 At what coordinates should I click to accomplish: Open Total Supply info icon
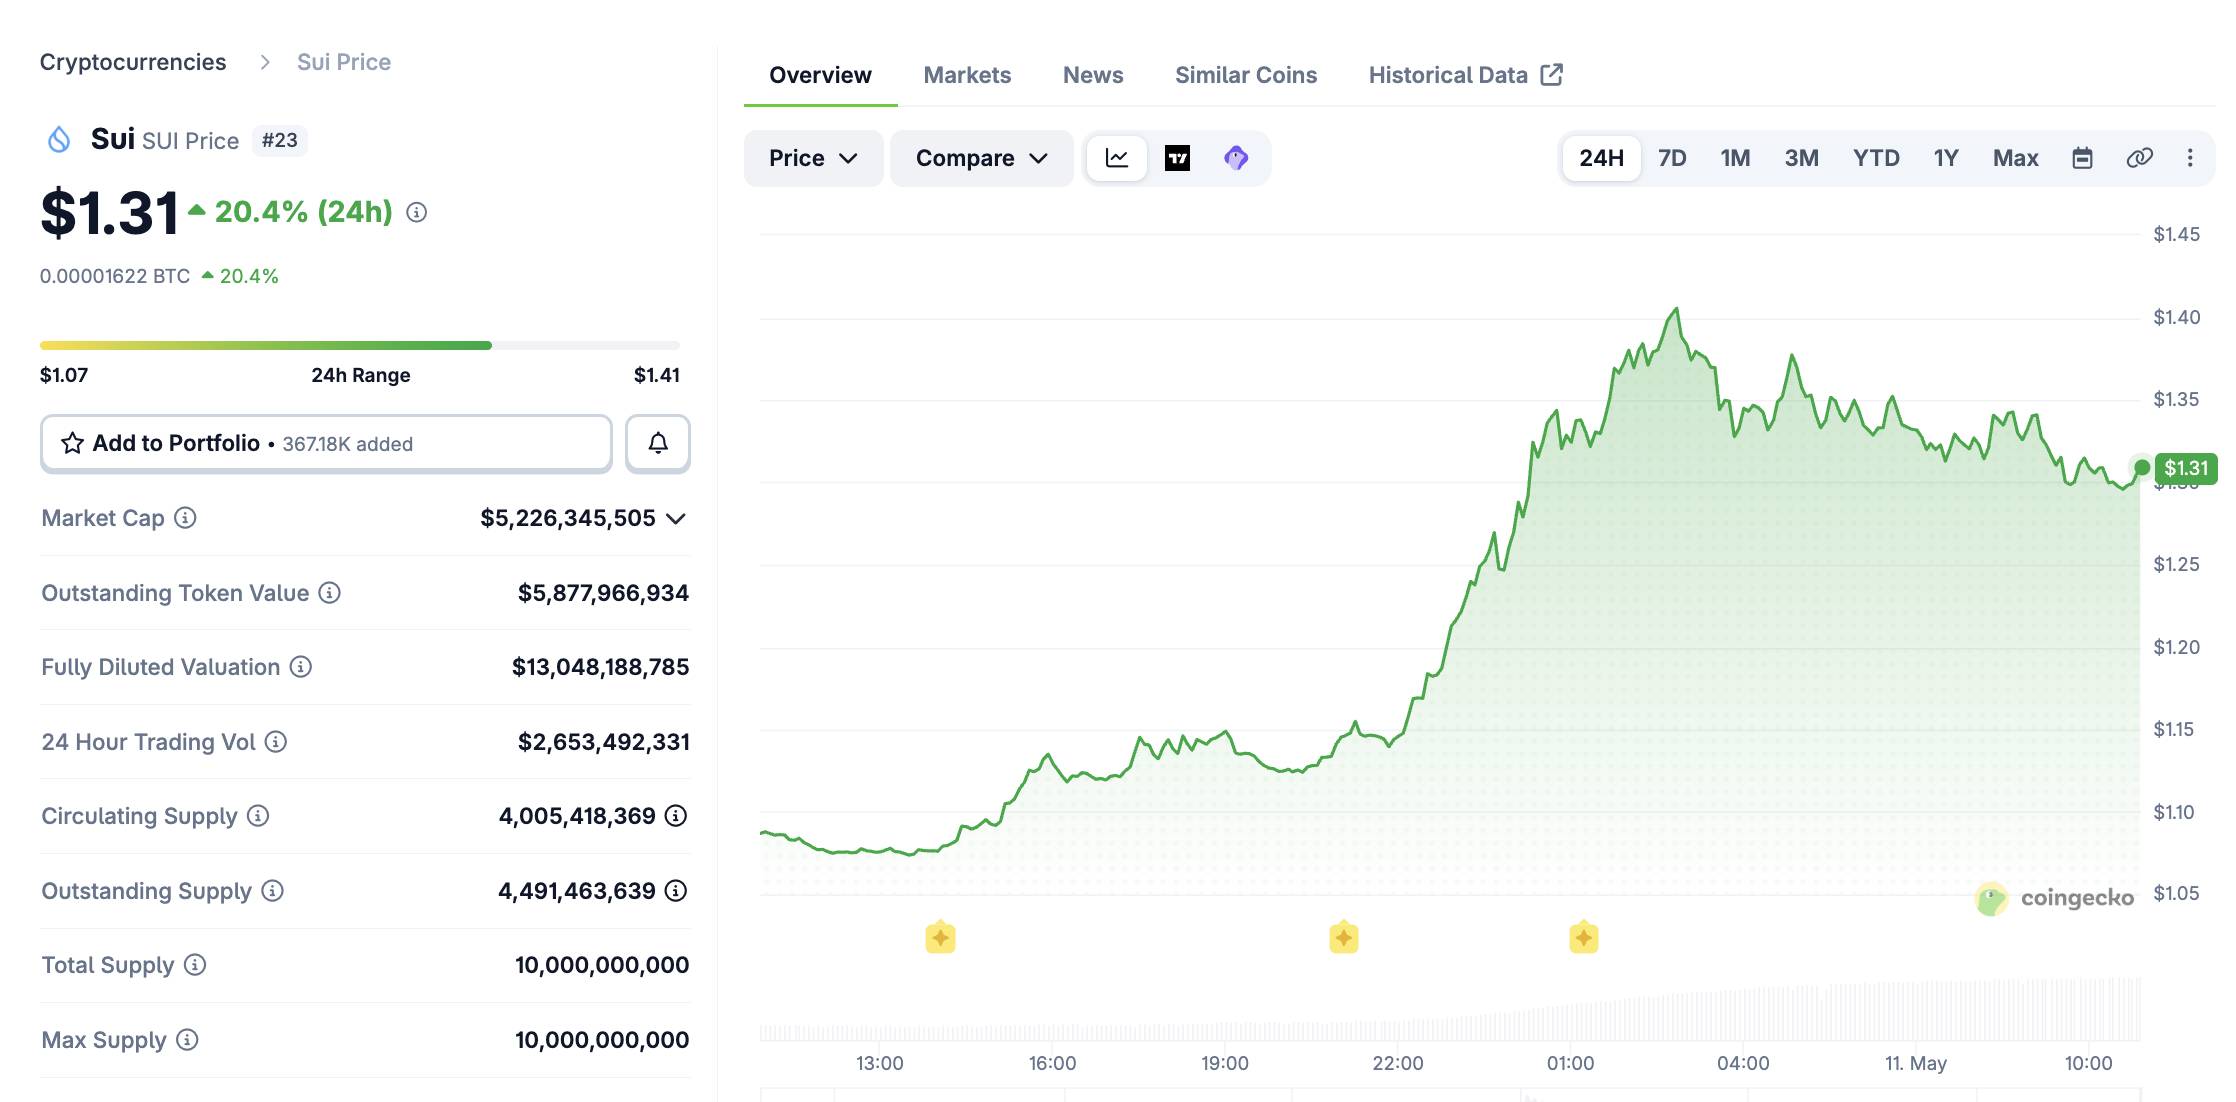(195, 964)
